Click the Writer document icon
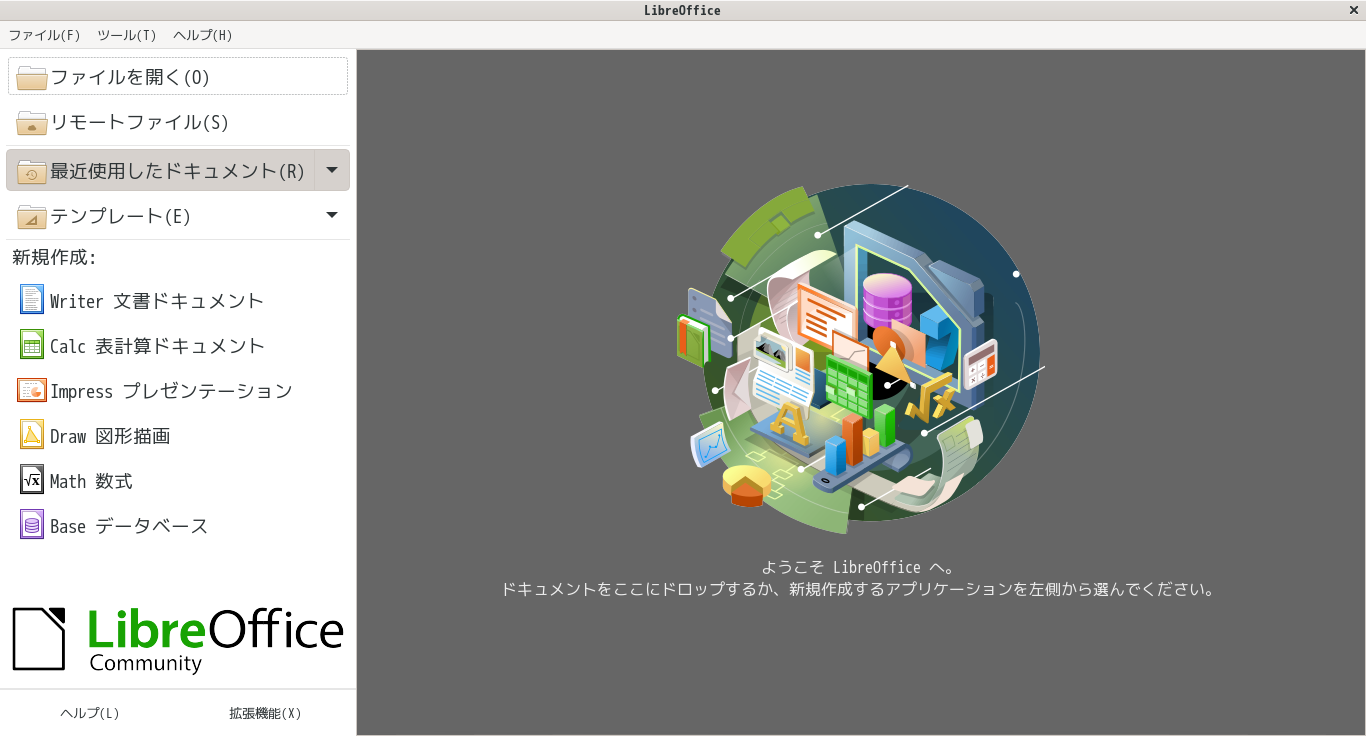 (x=32, y=300)
